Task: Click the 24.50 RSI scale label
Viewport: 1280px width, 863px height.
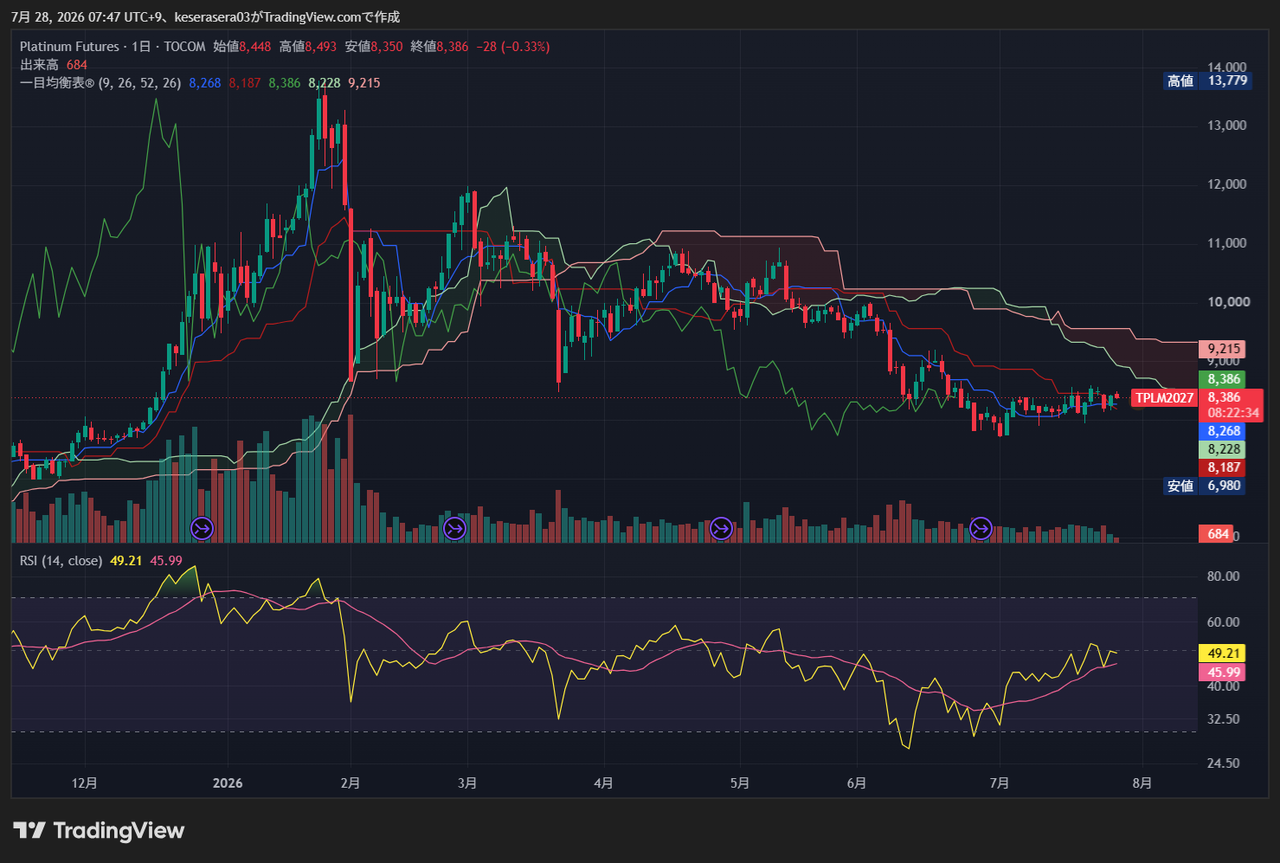Action: (1224, 763)
